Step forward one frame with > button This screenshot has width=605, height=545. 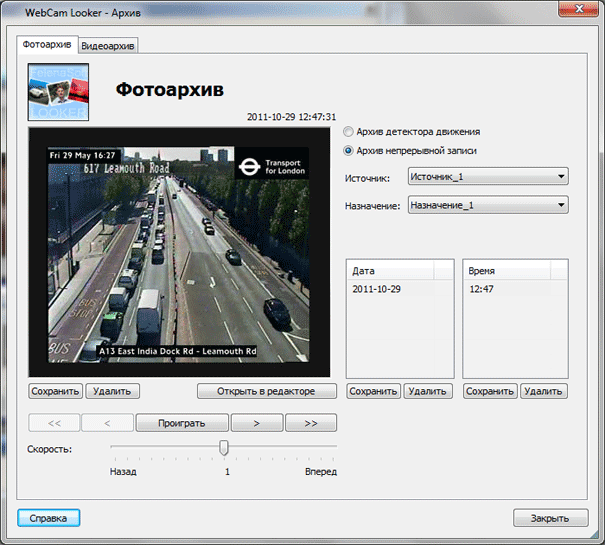(257, 423)
